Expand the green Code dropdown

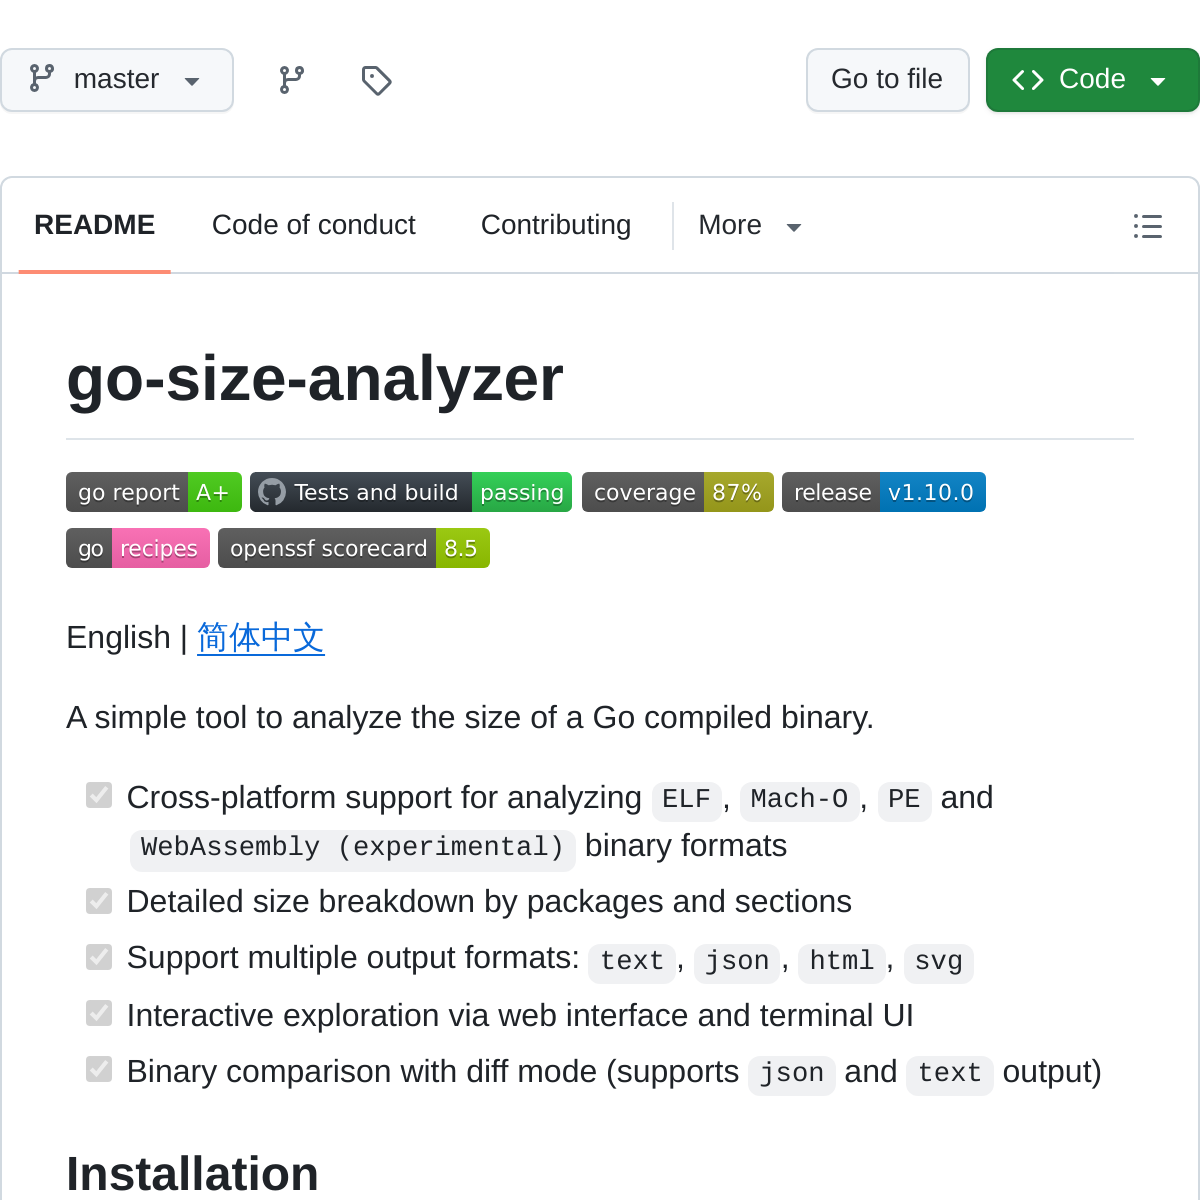point(1092,80)
